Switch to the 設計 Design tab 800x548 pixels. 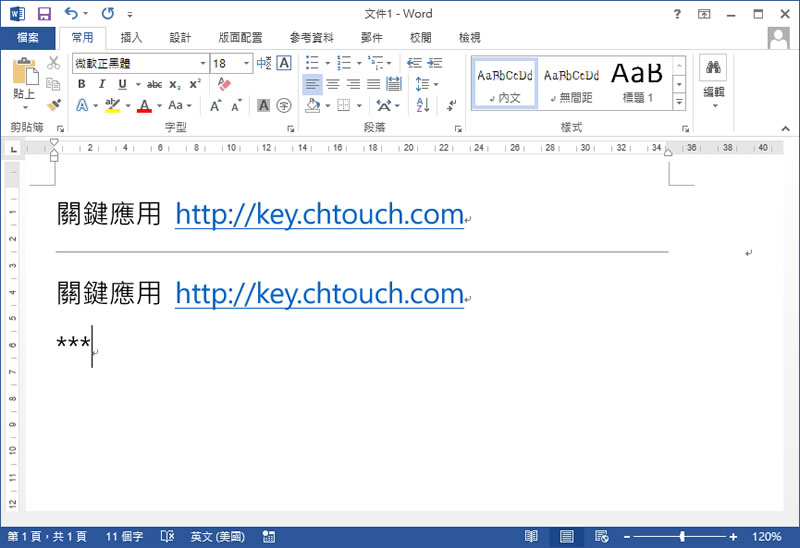[180, 38]
